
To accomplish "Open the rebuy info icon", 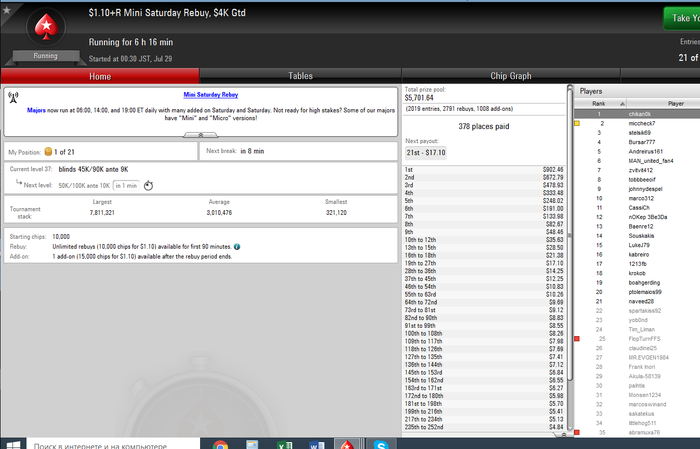I will coord(237,246).
